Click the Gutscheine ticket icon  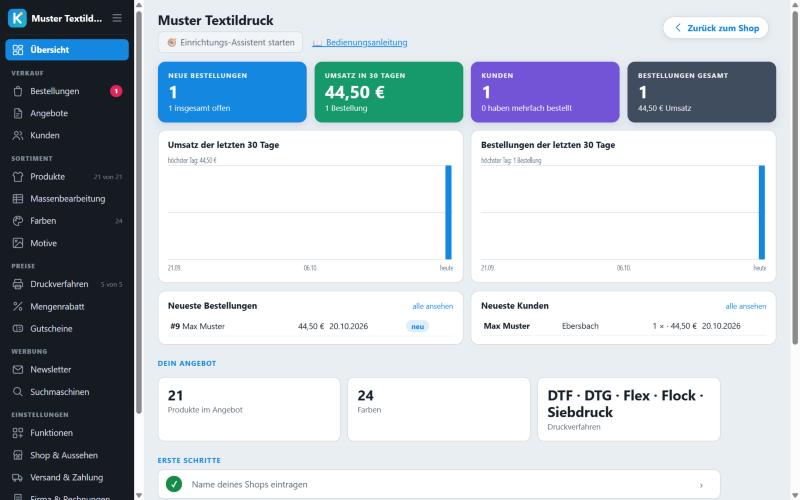(18, 329)
